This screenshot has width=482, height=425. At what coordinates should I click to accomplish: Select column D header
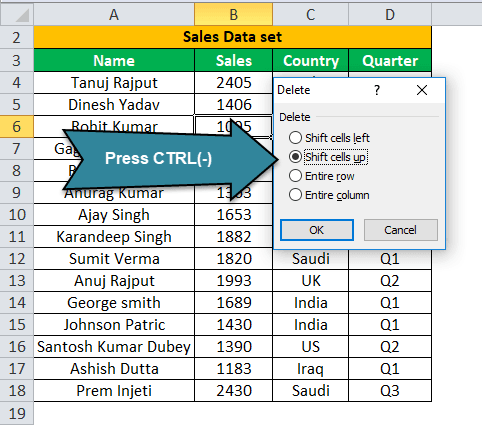(x=390, y=14)
